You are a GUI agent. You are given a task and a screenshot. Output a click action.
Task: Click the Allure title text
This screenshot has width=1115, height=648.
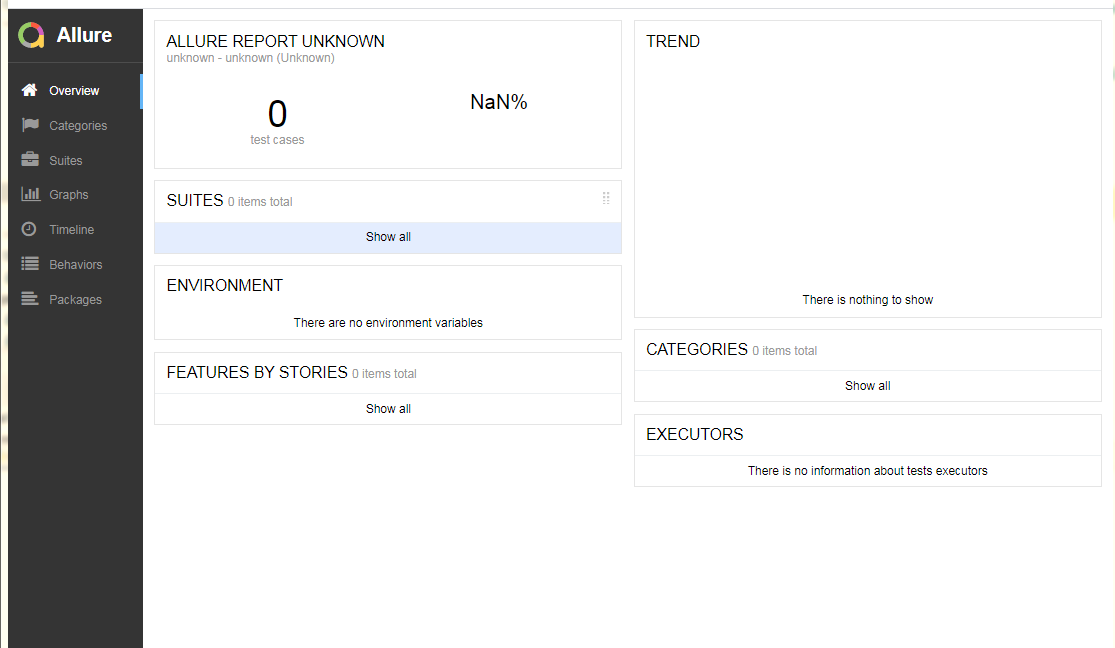pos(84,35)
